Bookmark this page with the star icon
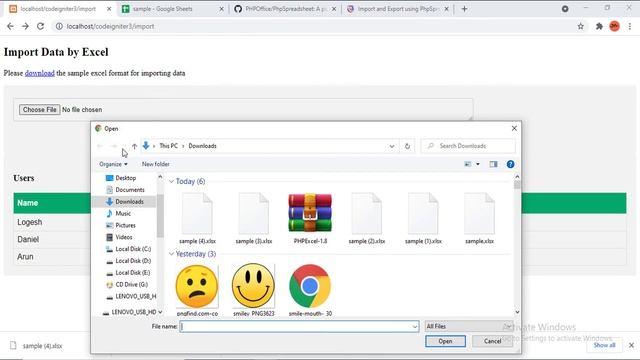 pyautogui.click(x=580, y=27)
